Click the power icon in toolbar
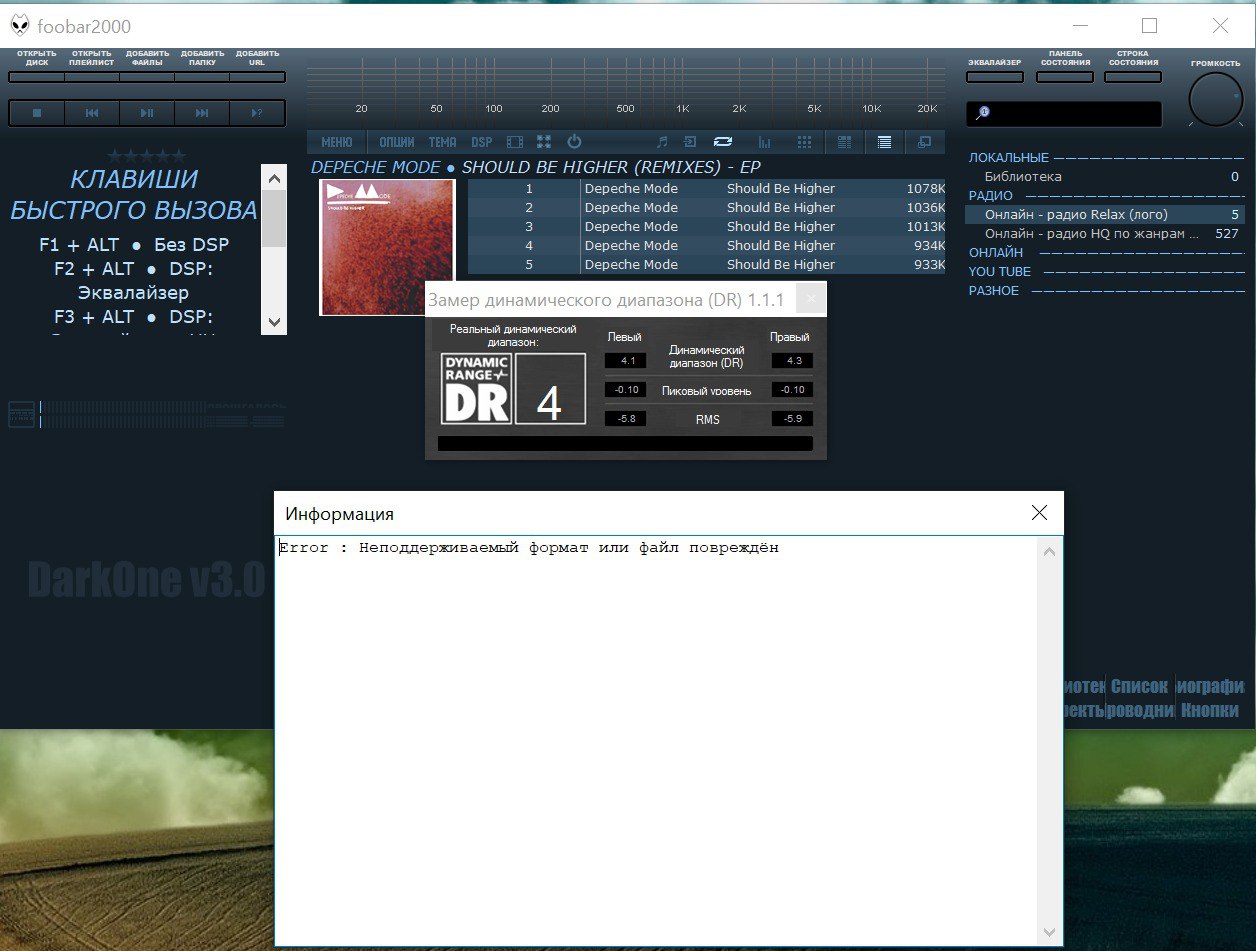 click(574, 142)
